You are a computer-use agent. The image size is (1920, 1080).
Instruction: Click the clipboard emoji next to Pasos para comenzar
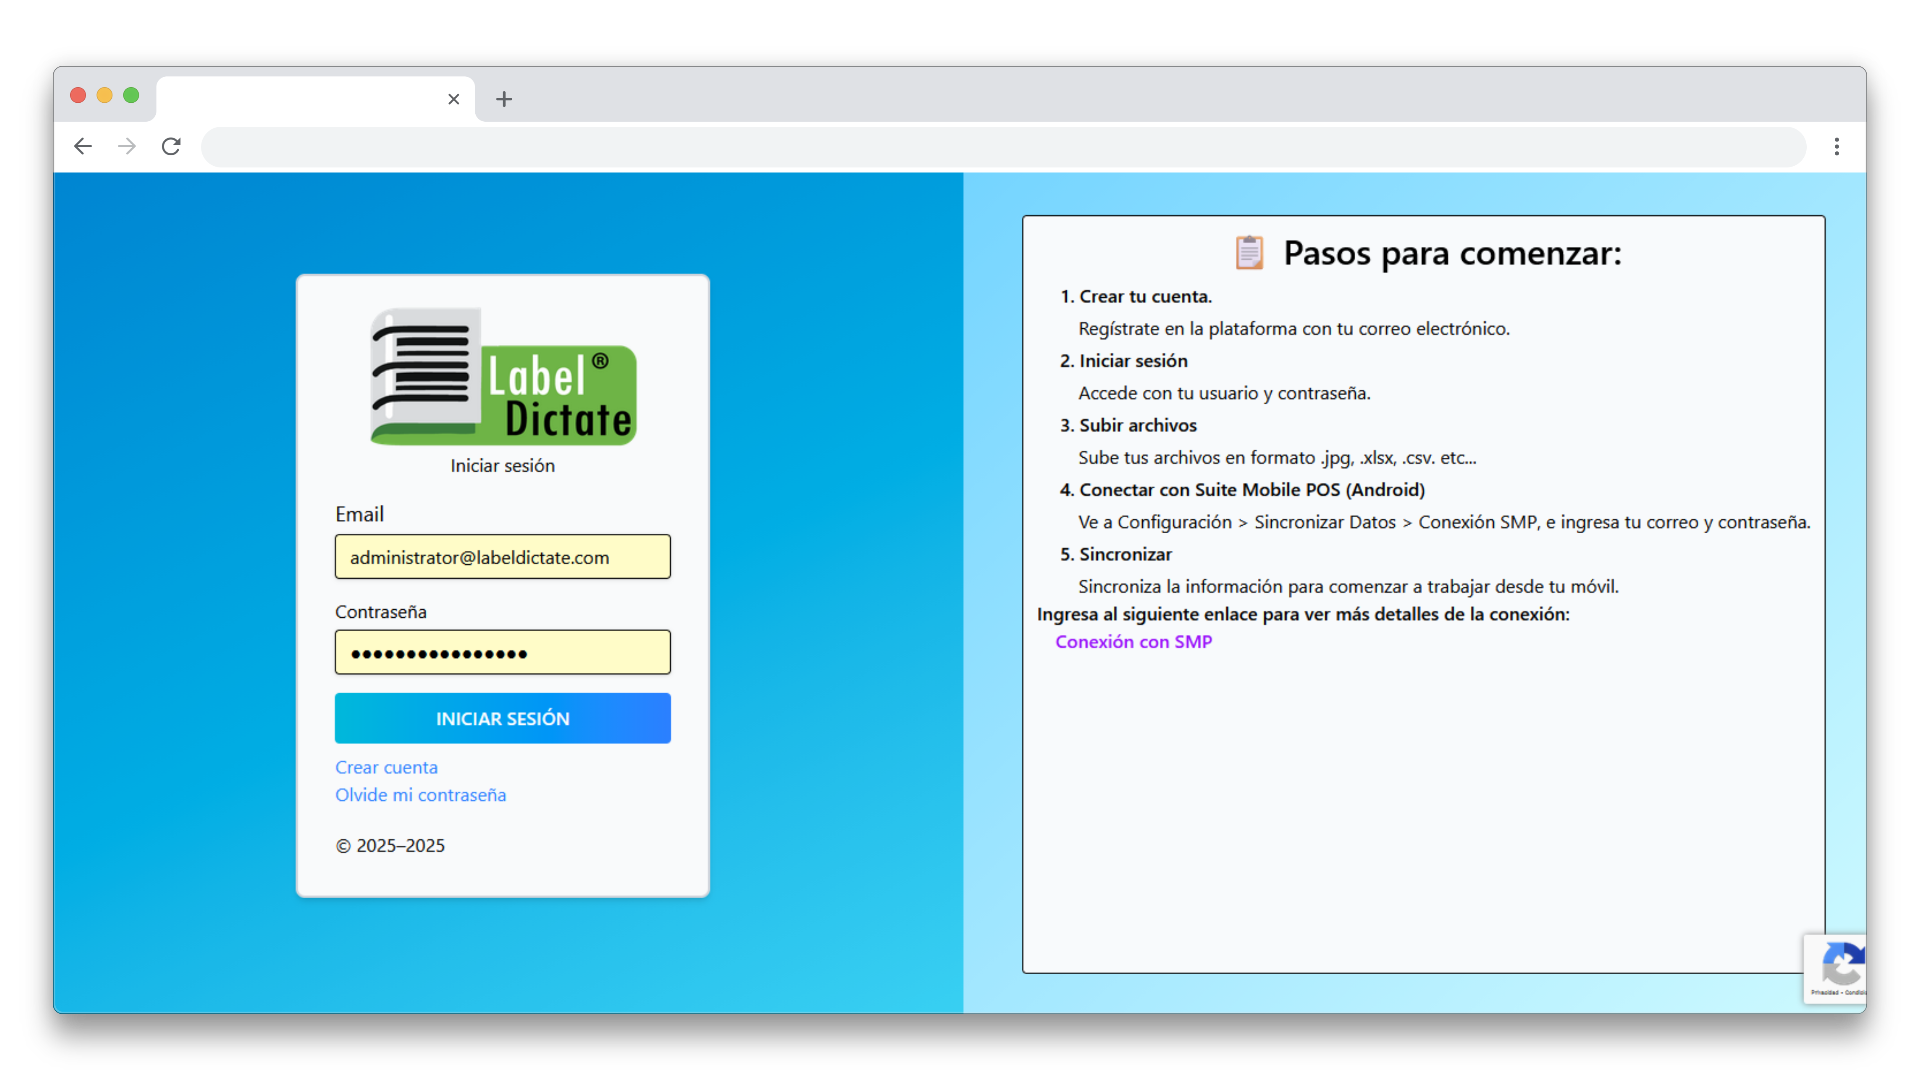coord(1249,252)
